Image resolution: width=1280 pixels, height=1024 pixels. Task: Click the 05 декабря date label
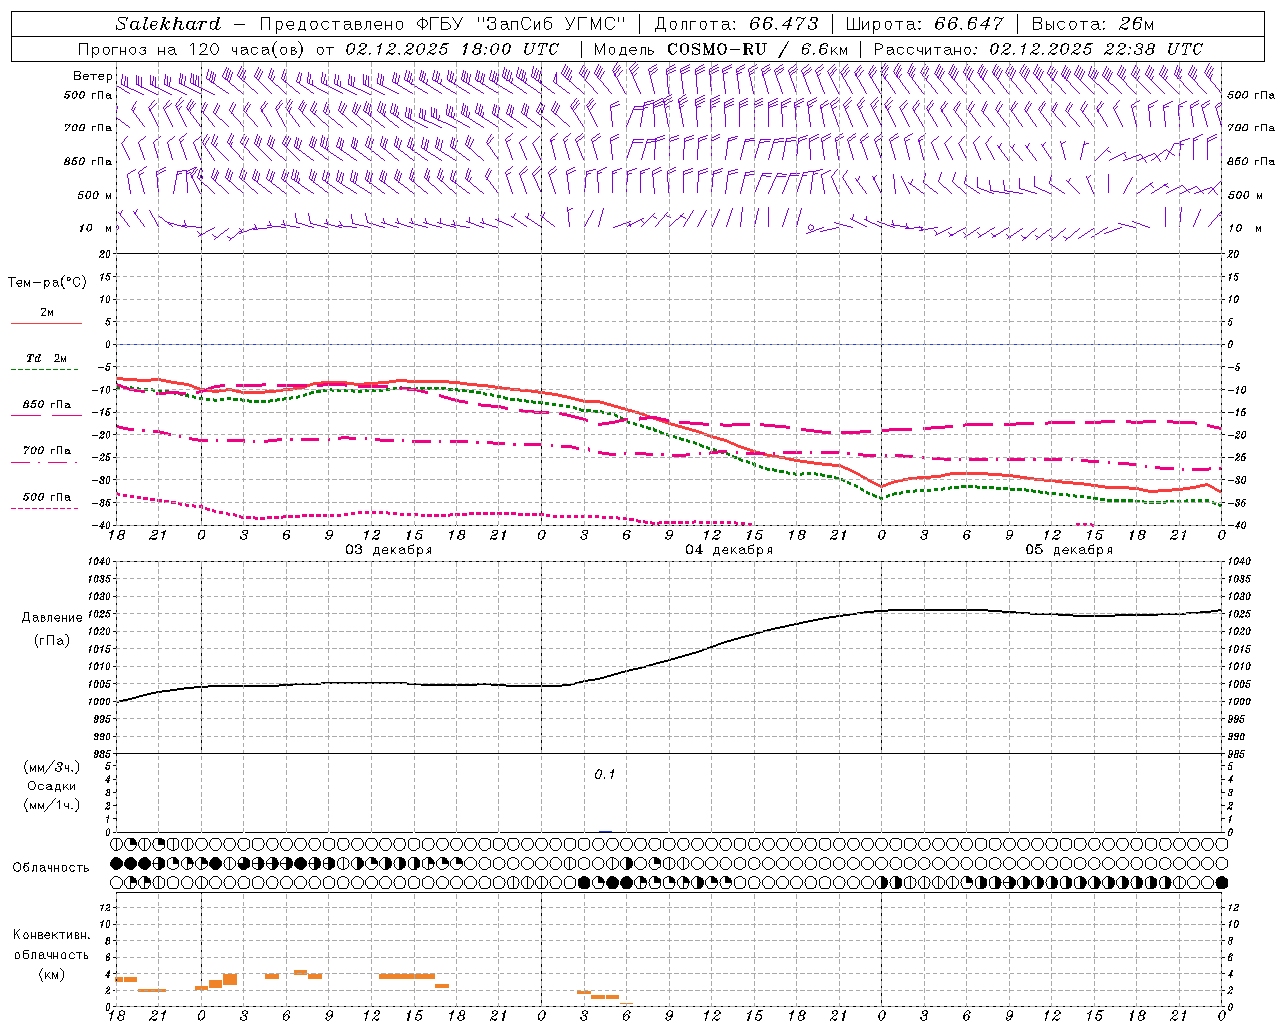1069,550
